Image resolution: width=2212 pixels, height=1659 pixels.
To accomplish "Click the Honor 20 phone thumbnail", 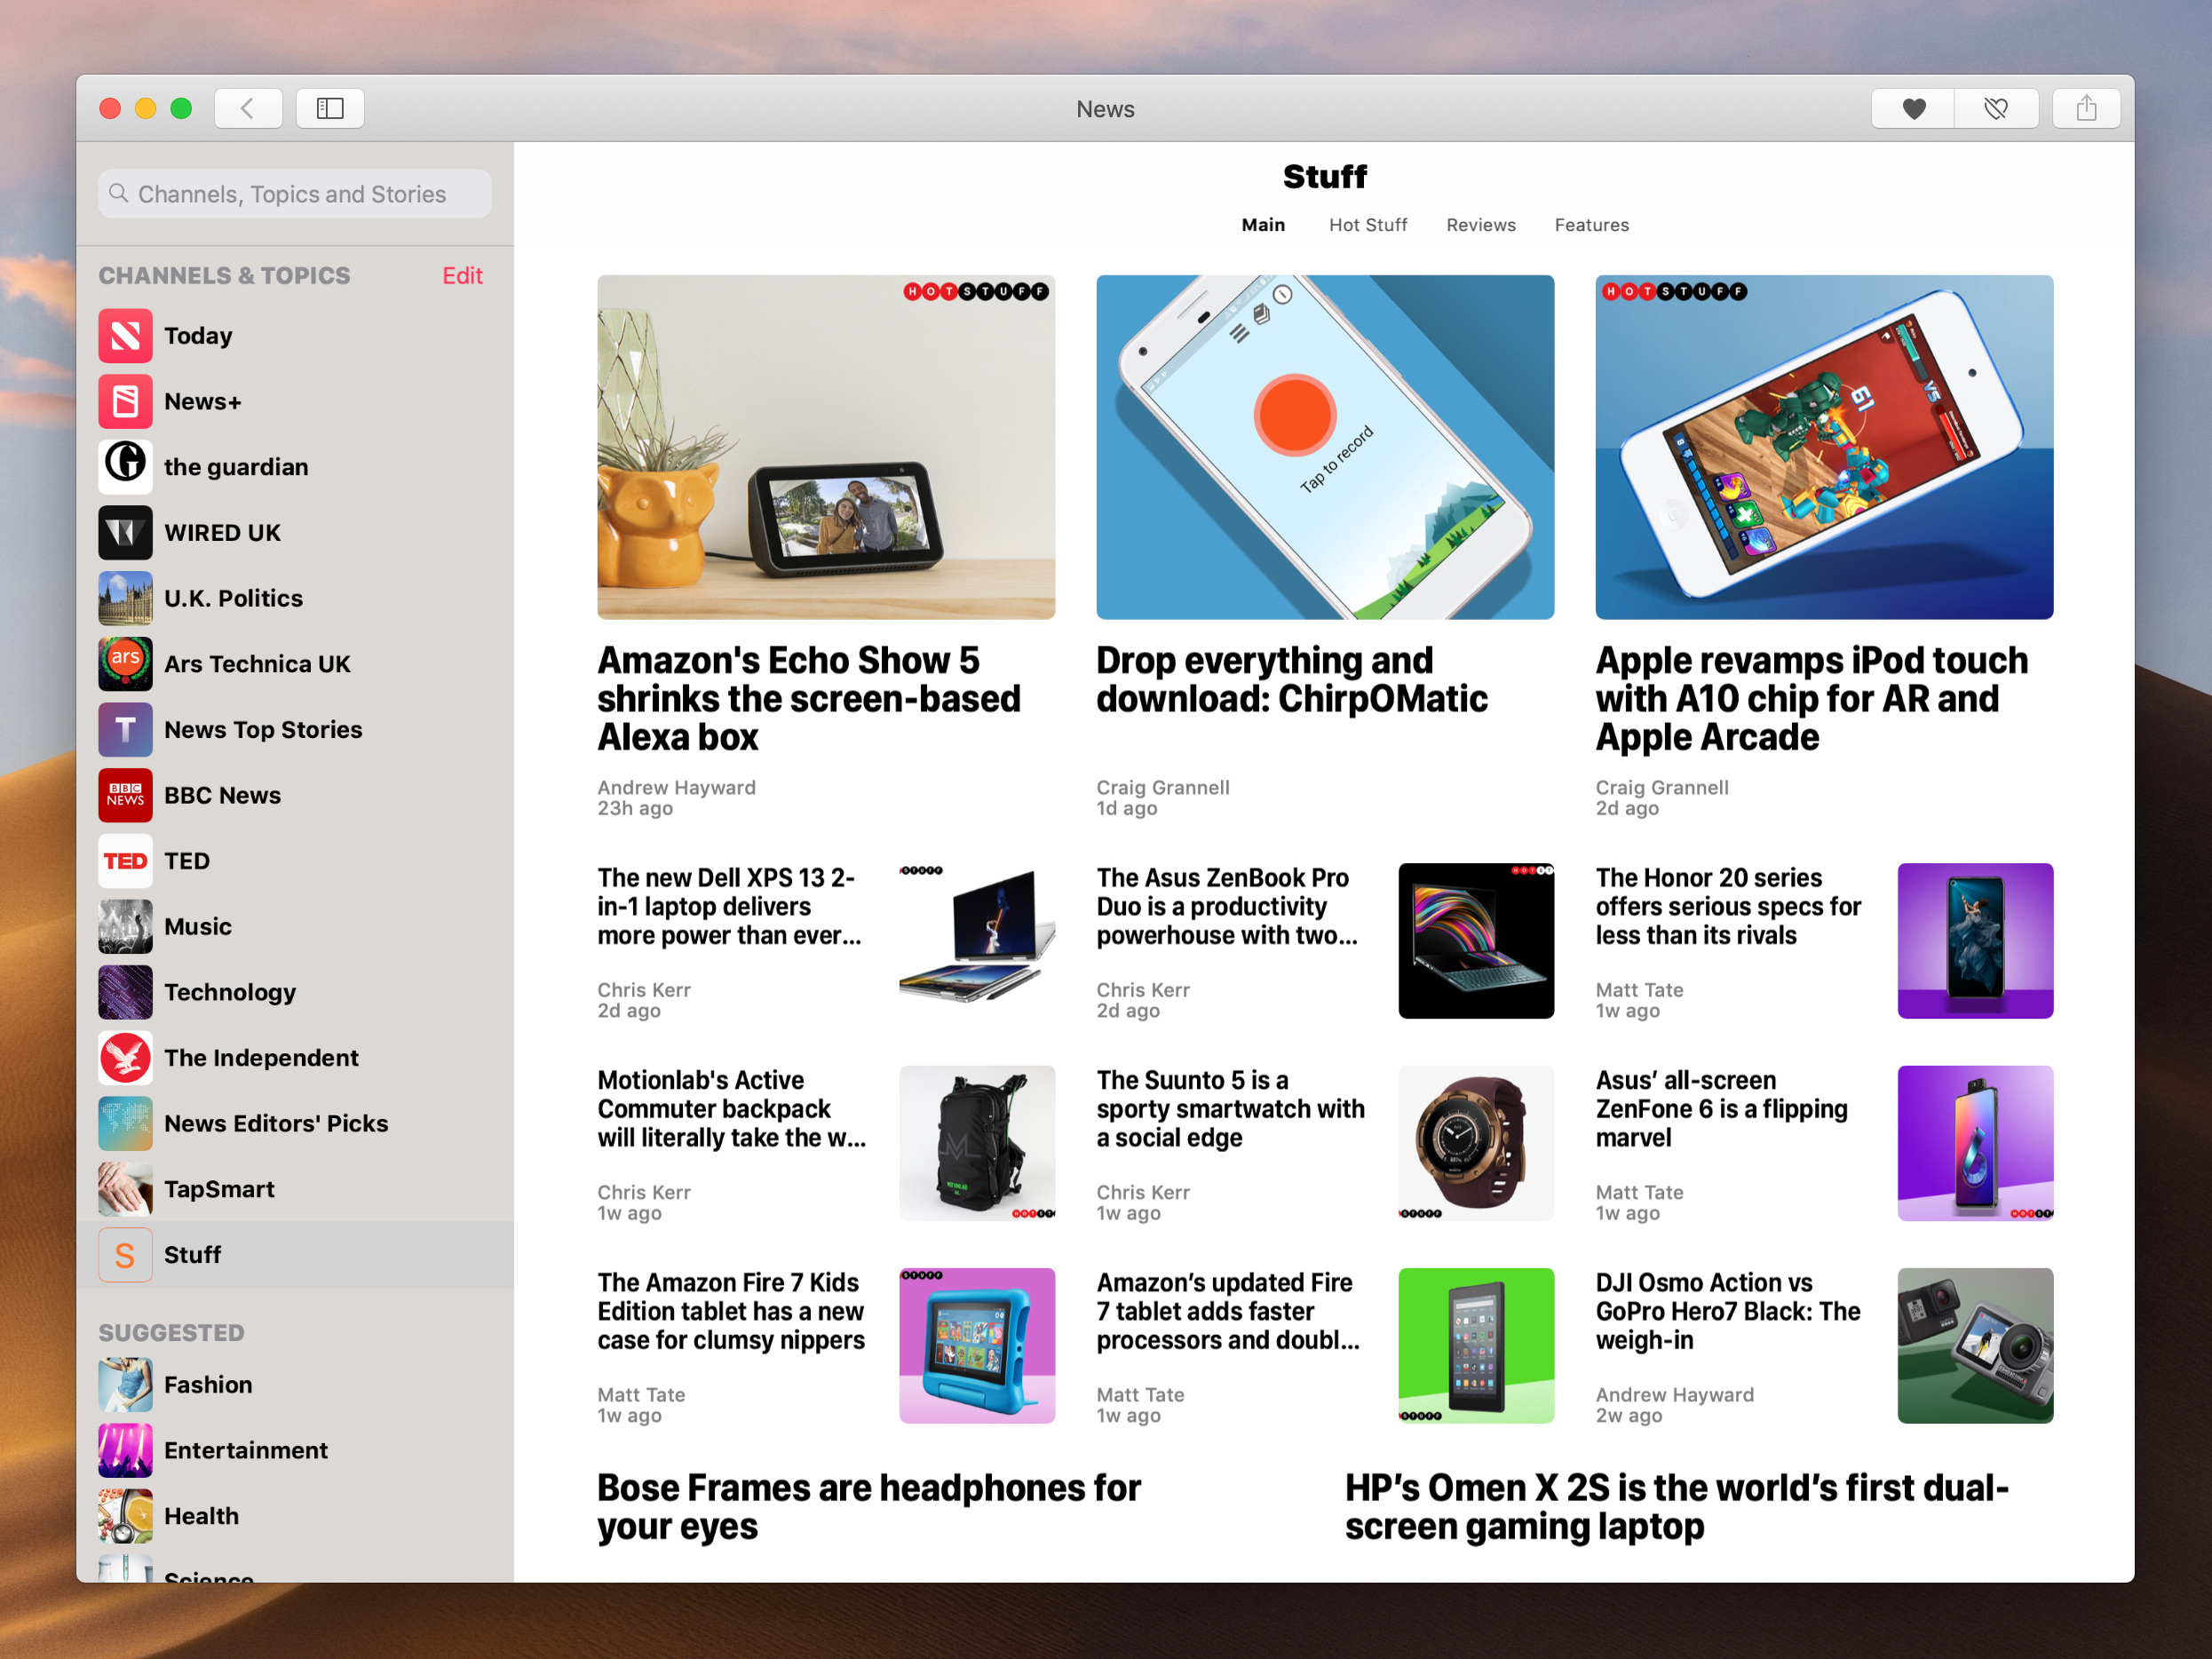I will coord(1975,941).
